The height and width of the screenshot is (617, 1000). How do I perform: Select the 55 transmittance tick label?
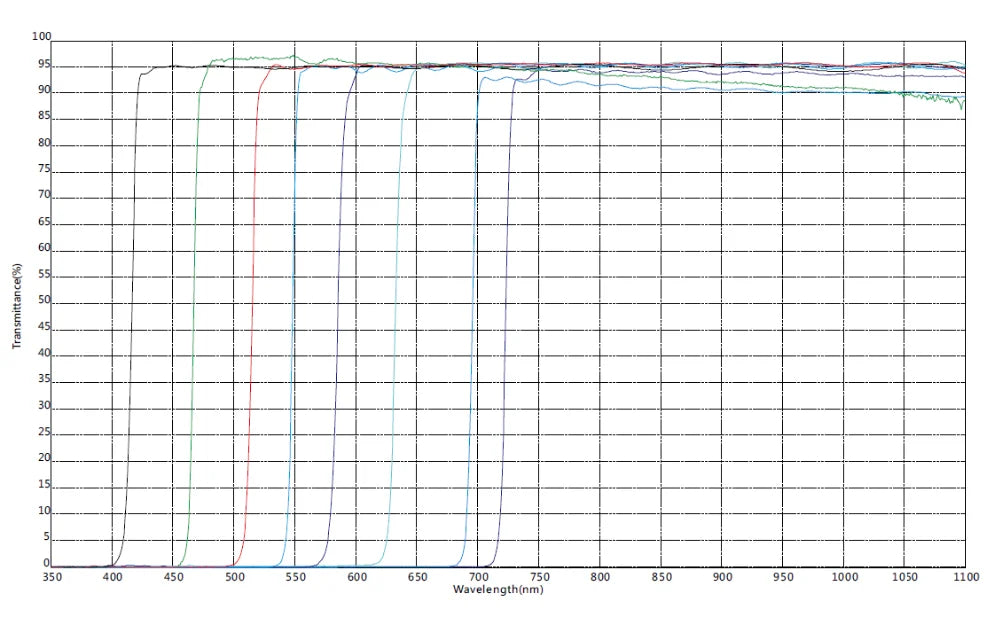tap(44, 274)
